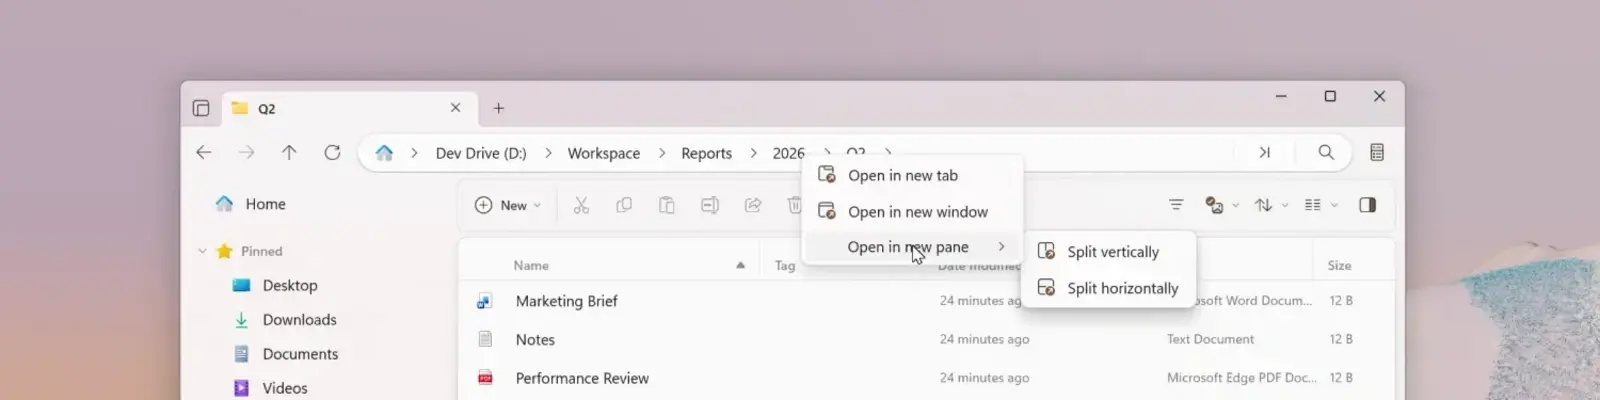Expand chevron after home icon in breadcrumb

click(x=414, y=153)
